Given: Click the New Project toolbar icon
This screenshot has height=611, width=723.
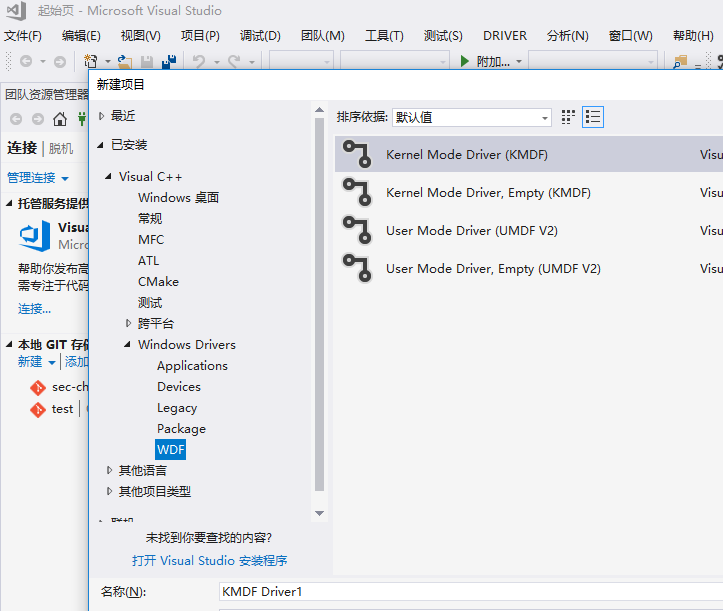Looking at the screenshot, I should [91, 61].
